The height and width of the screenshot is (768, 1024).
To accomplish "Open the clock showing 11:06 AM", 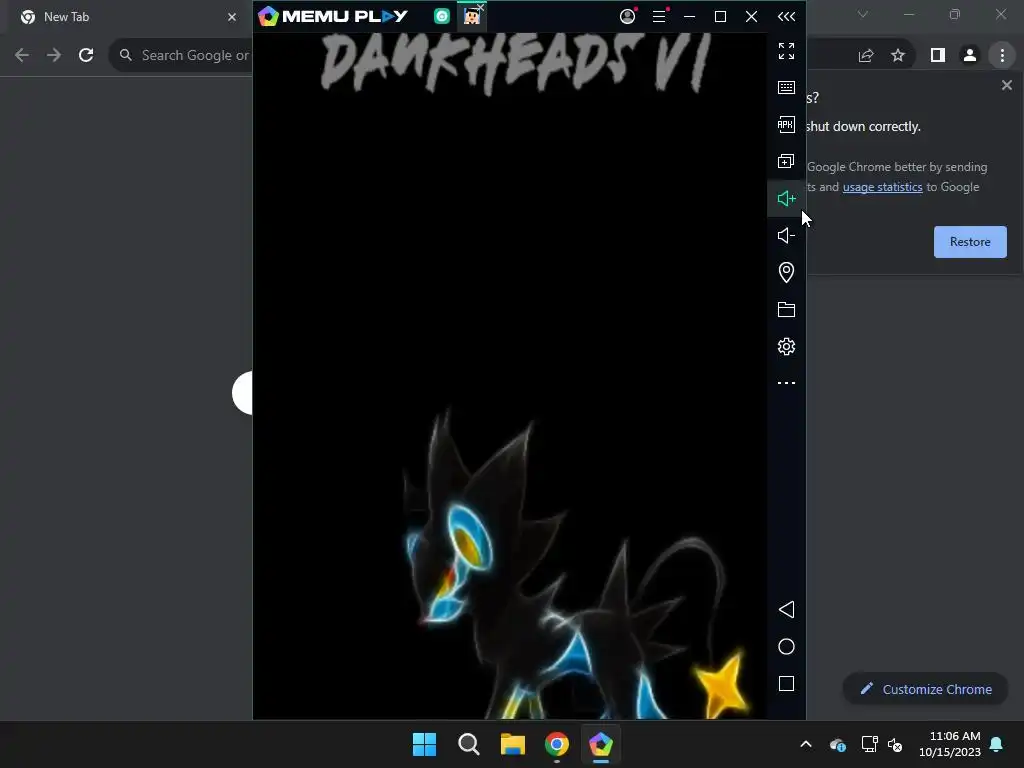I will click(x=950, y=744).
